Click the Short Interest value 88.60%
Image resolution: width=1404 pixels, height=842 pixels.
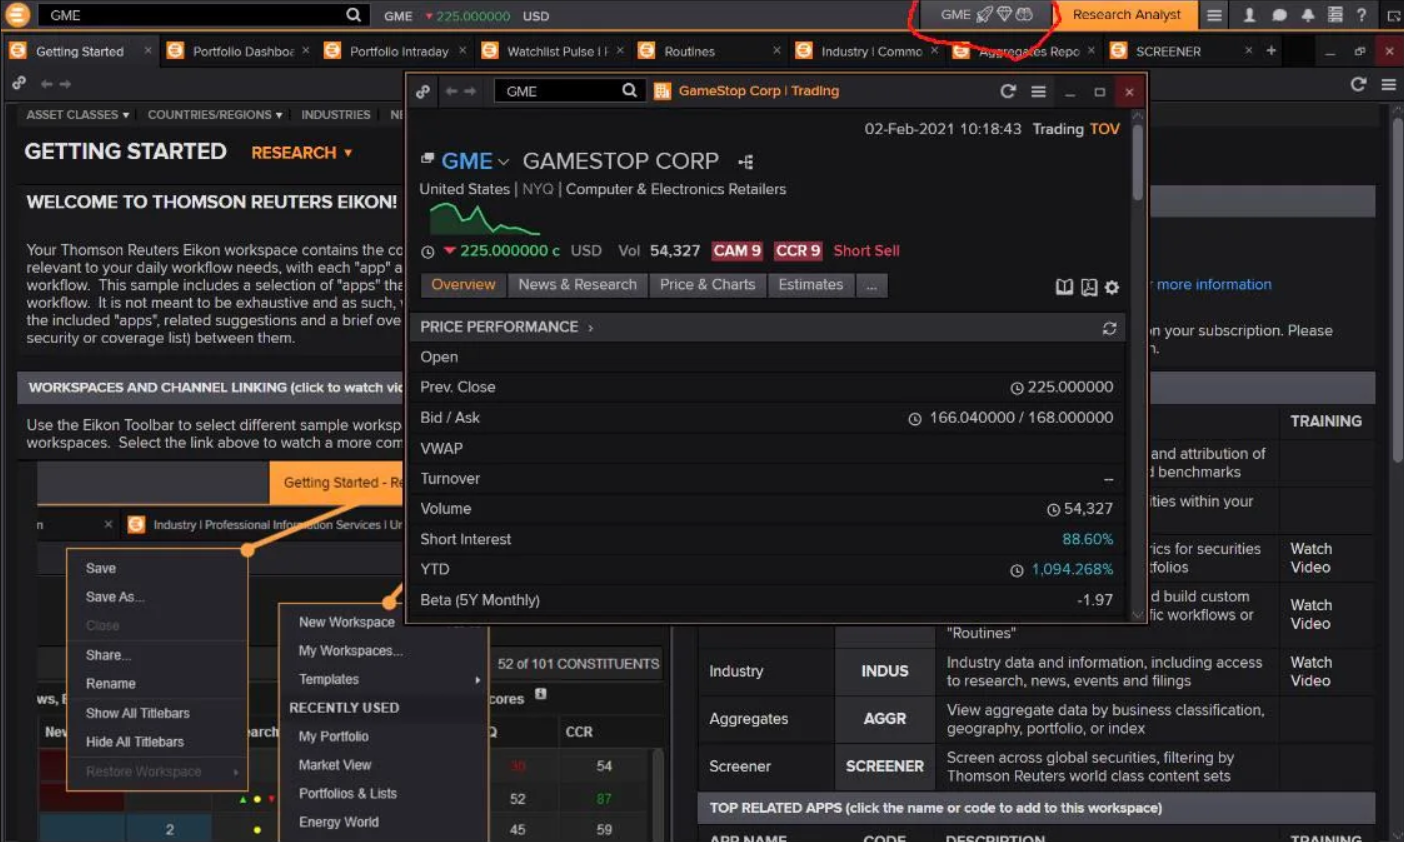[x=1087, y=539]
